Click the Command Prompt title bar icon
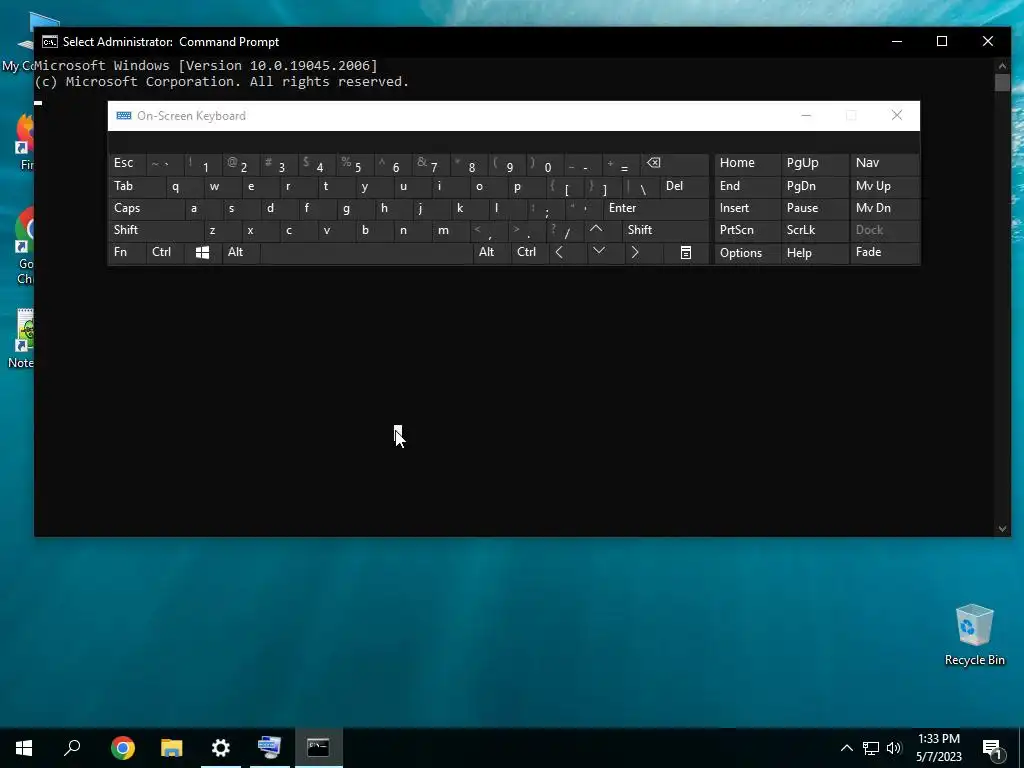The width and height of the screenshot is (1024, 768). coord(50,42)
